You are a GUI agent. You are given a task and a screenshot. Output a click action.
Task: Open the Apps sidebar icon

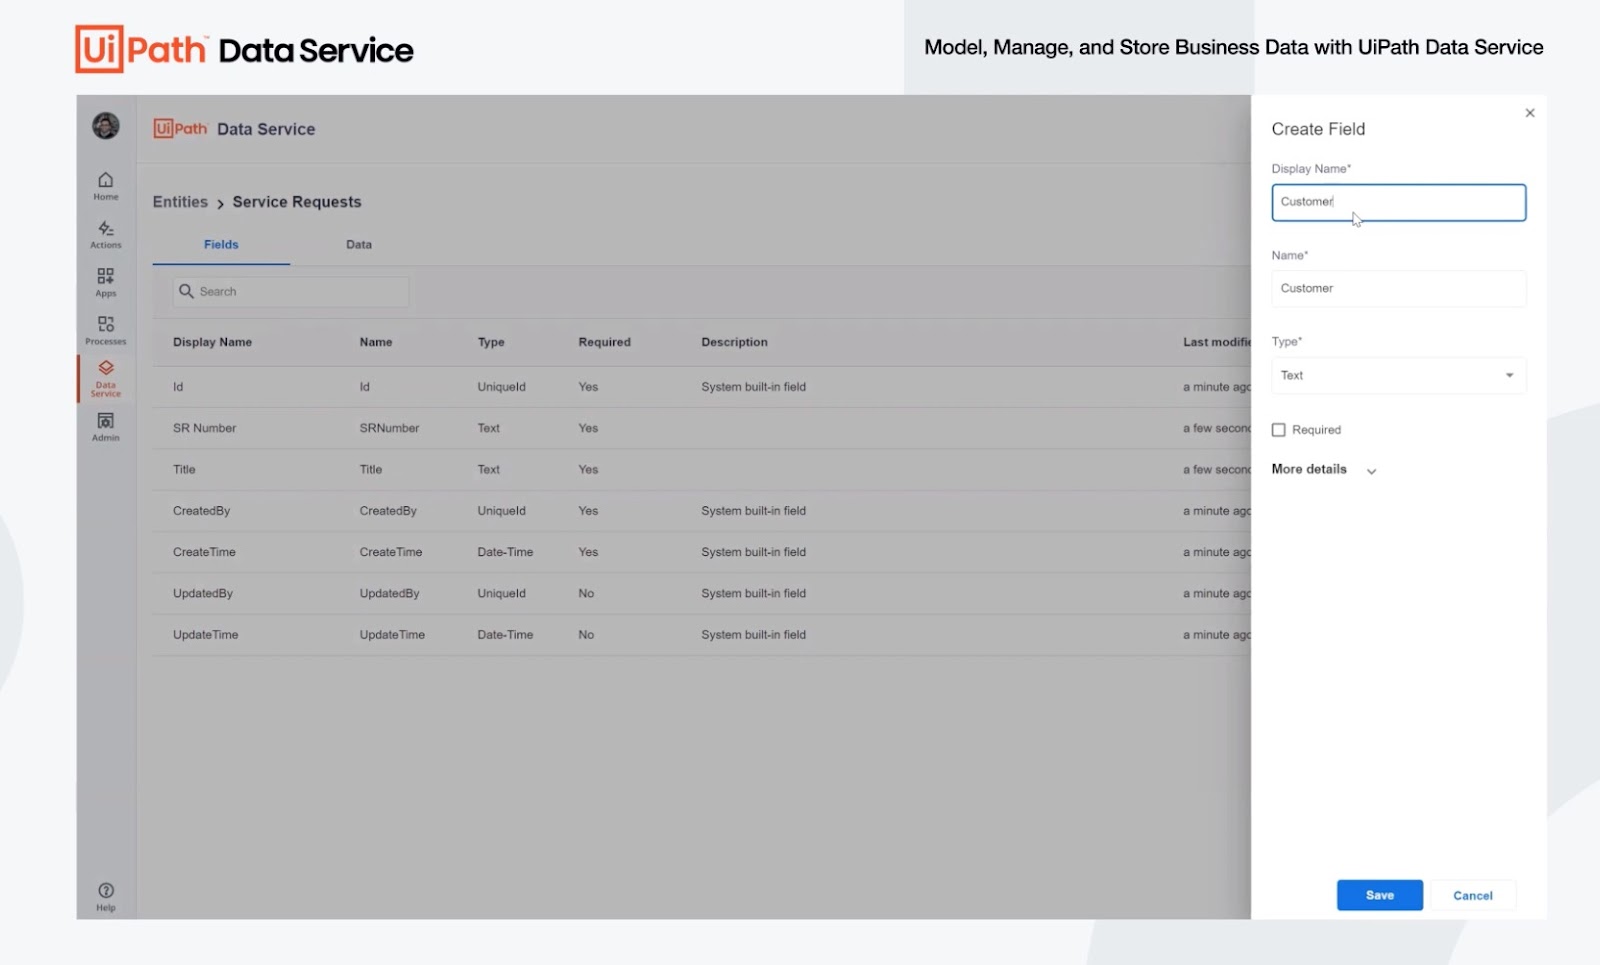105,282
